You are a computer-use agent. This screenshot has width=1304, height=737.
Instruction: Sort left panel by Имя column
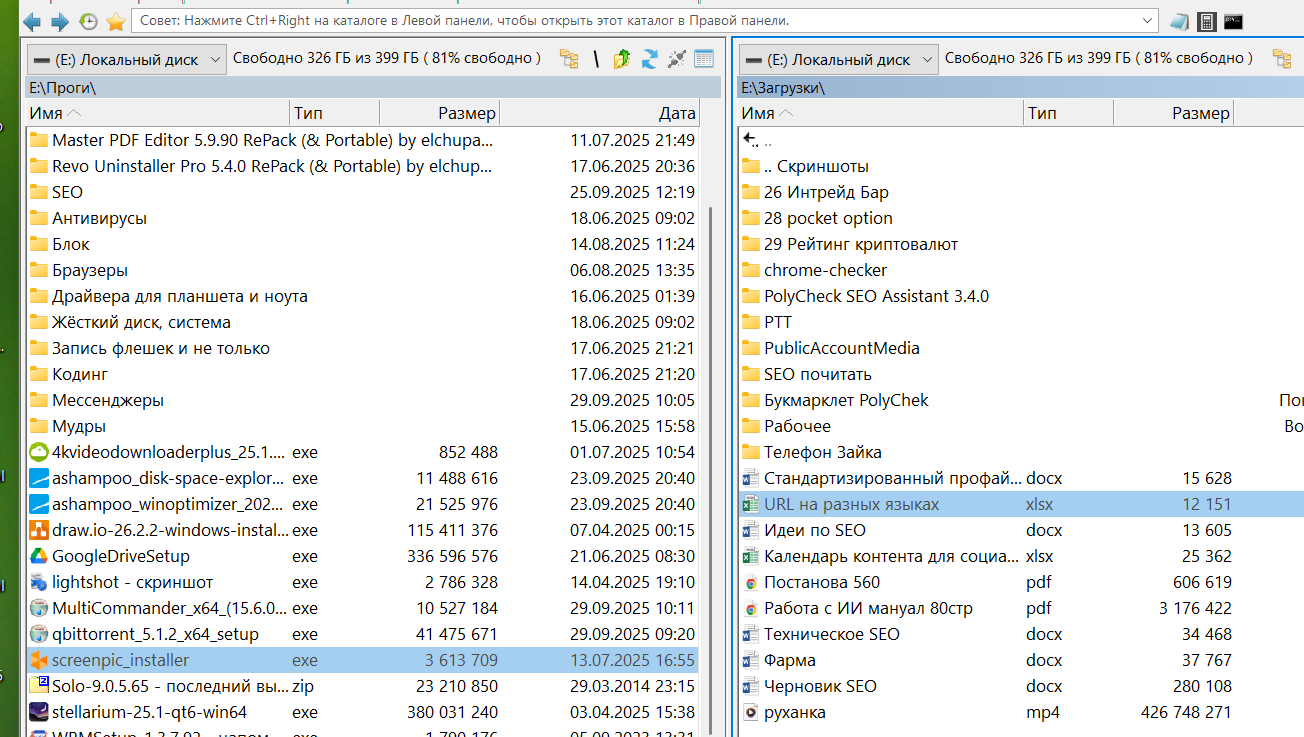tap(159, 113)
